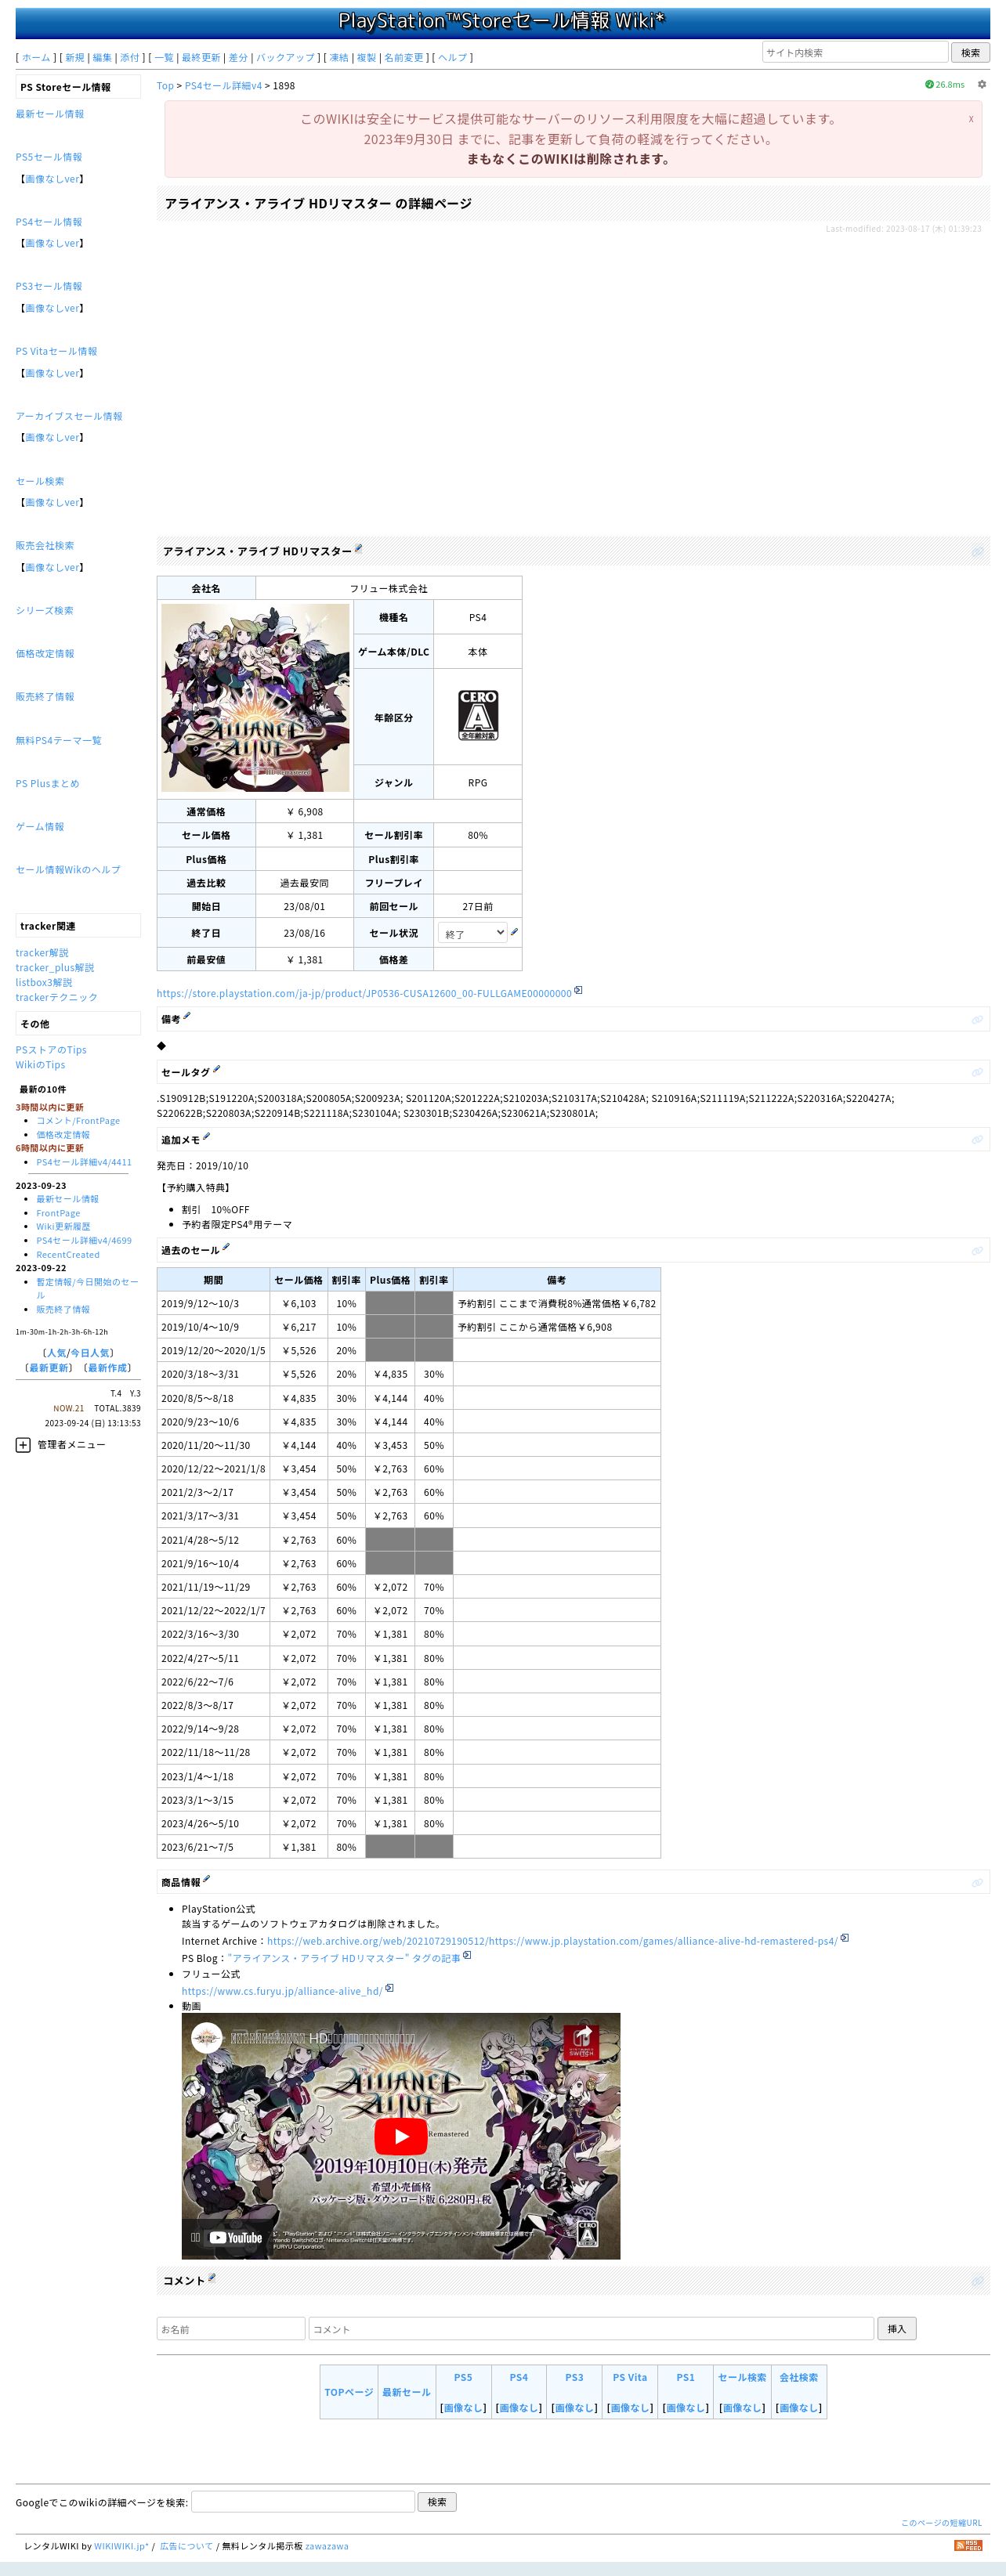Open the zawazawa footer link

(x=327, y=2546)
